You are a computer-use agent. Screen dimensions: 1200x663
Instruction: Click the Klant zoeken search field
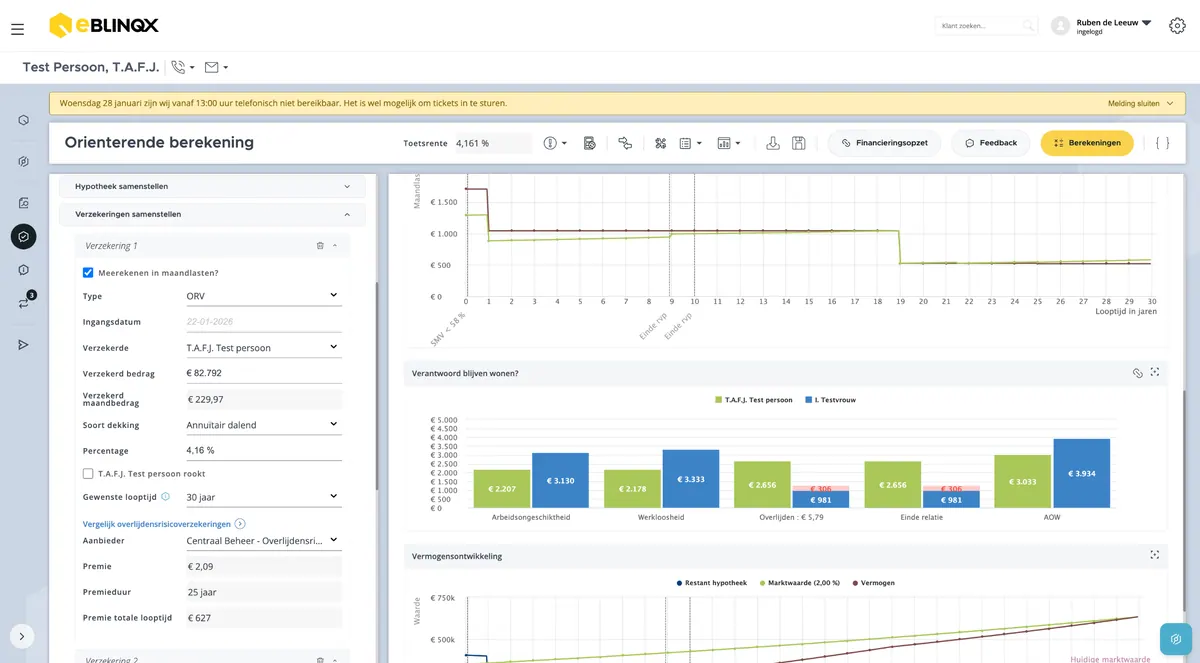coord(986,26)
